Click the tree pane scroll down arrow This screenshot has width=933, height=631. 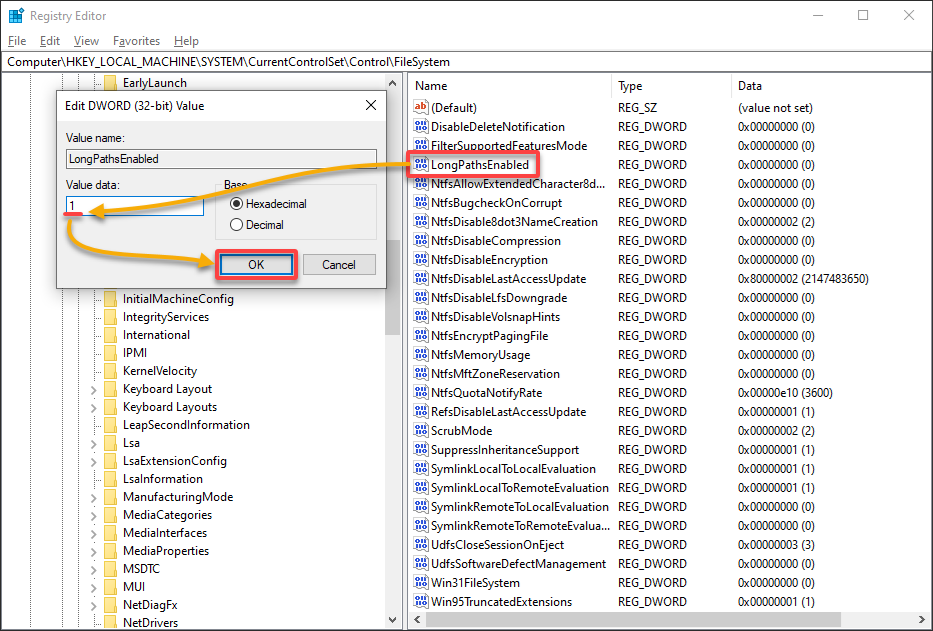click(x=393, y=620)
